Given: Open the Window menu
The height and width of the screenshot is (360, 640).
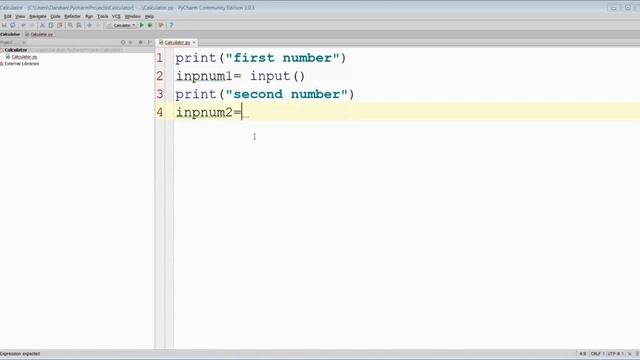Looking at the screenshot, I should 132,16.
